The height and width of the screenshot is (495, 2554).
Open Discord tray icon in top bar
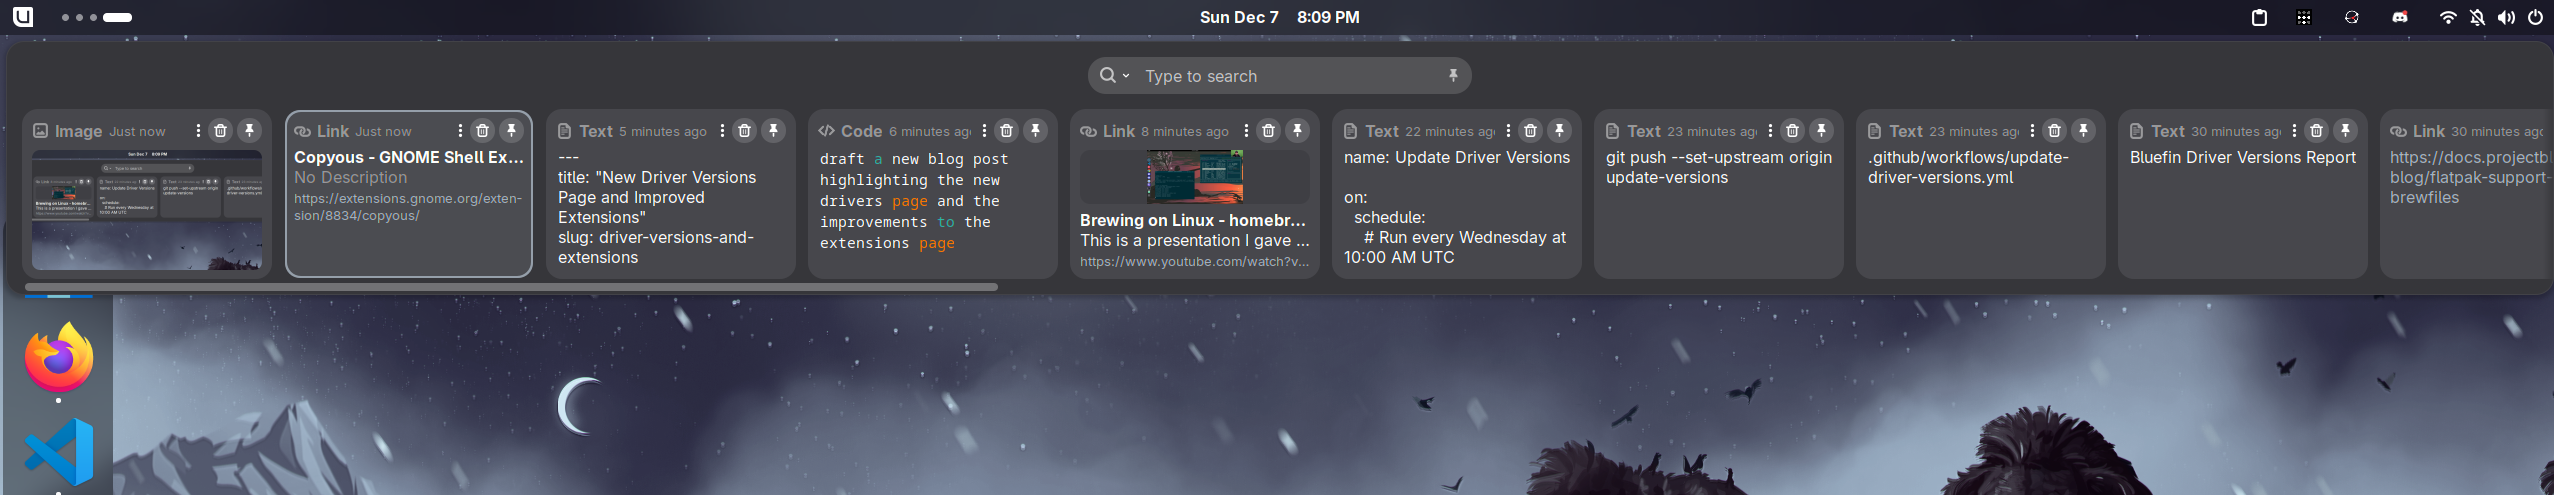2399,17
